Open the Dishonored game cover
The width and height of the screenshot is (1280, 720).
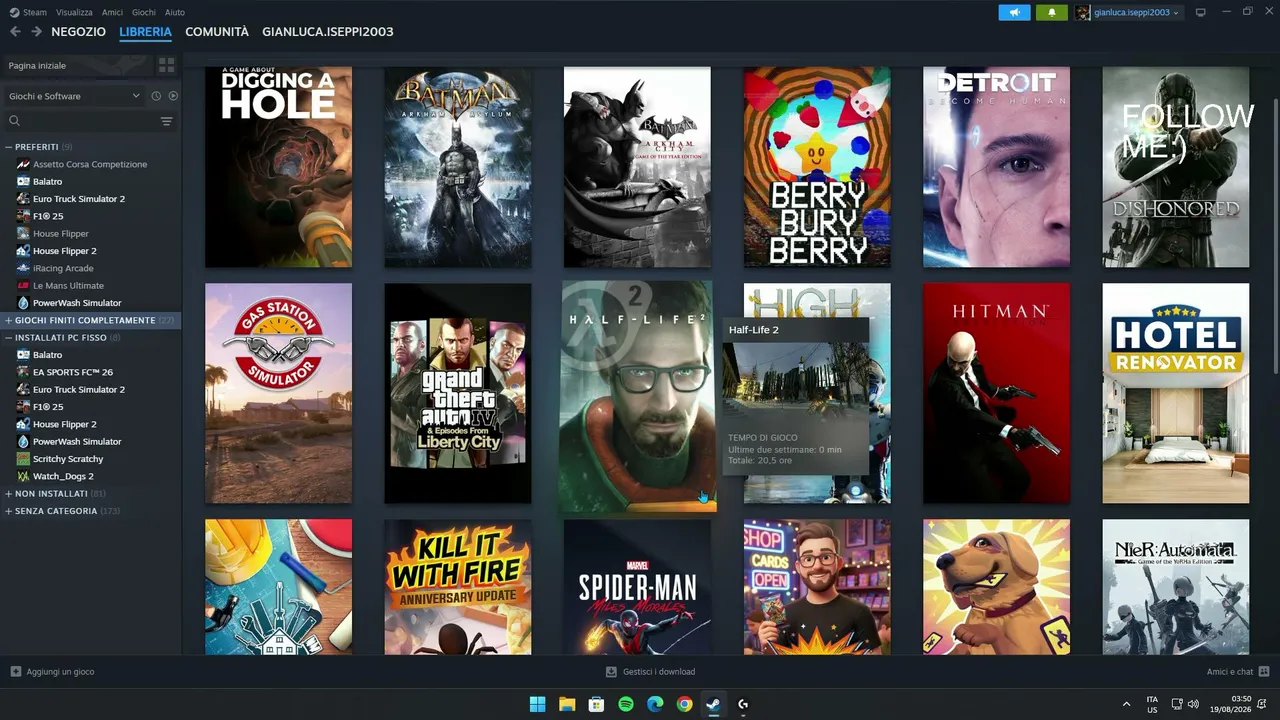1176,167
